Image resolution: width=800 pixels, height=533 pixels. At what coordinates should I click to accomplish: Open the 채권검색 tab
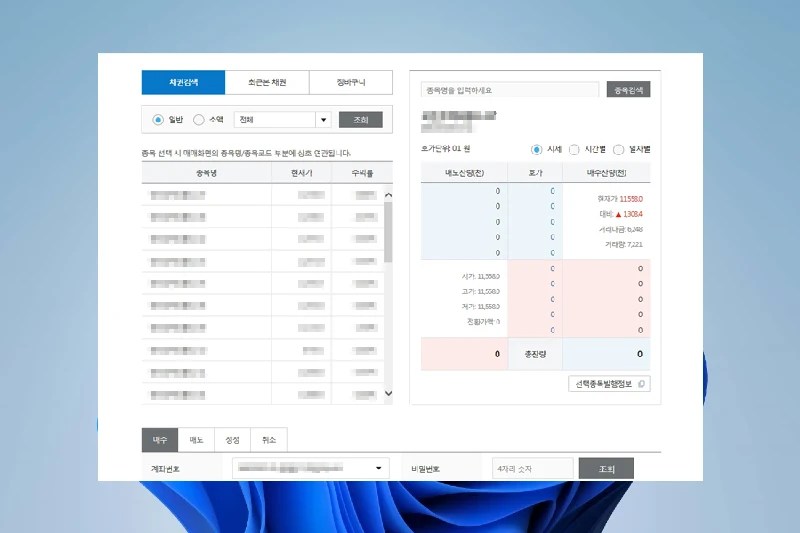[183, 82]
